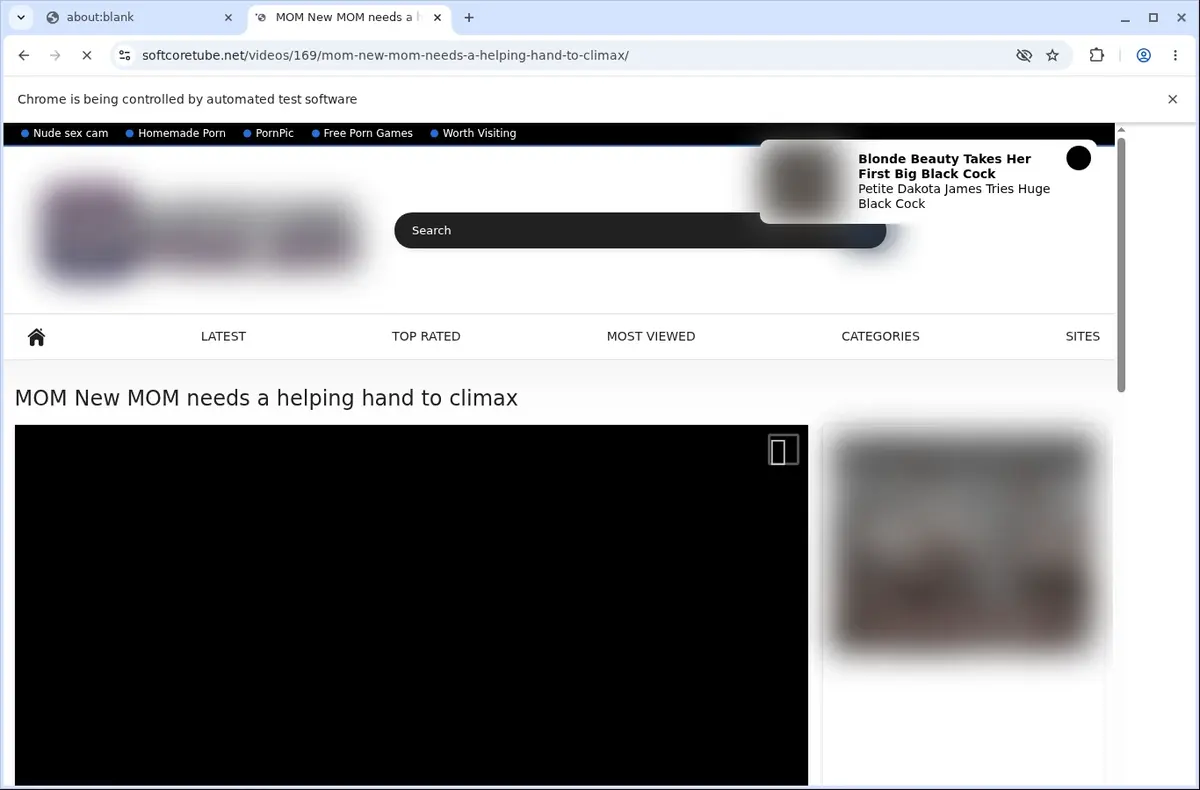
Task: Click the scrollbar up arrow
Action: [x=1121, y=130]
